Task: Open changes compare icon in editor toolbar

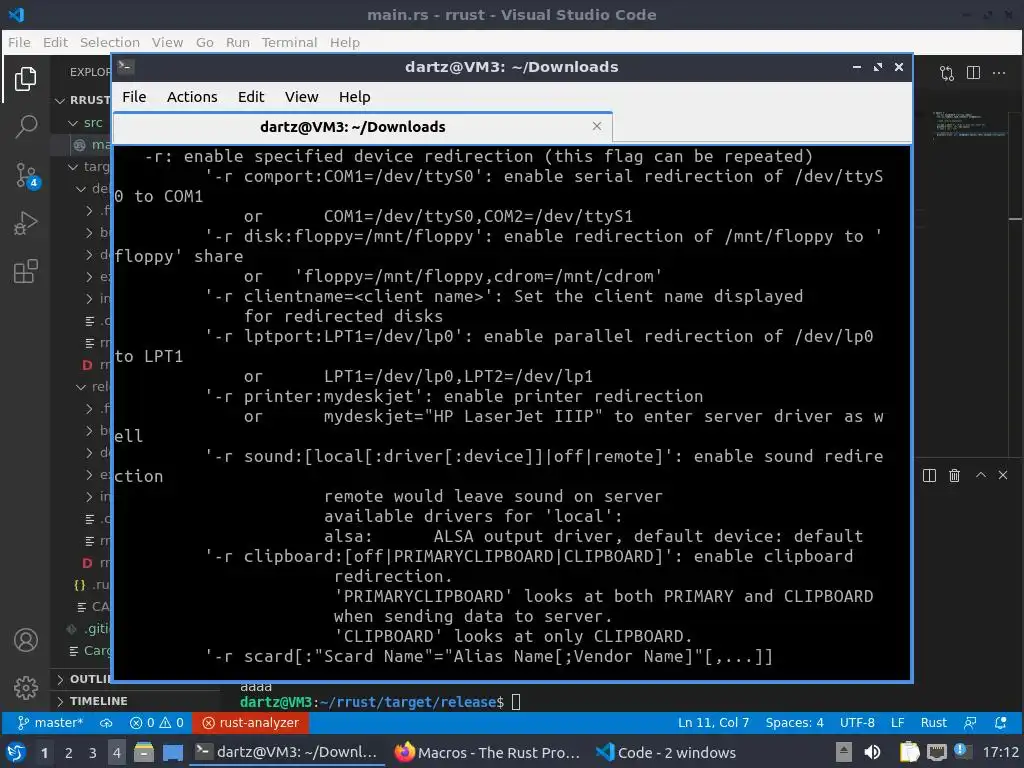Action: [947, 72]
